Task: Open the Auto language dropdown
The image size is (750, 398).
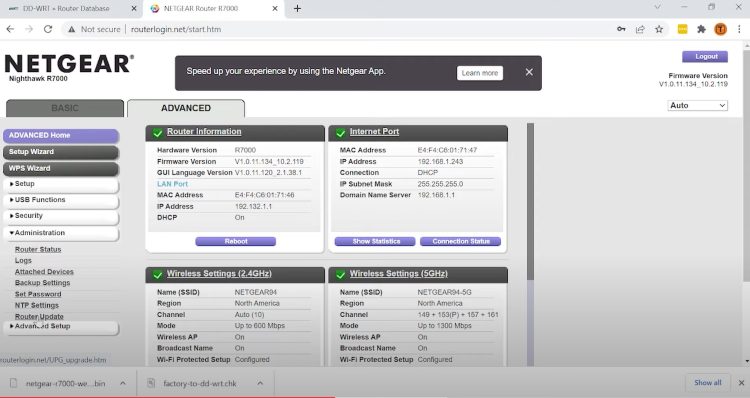Action: [697, 105]
